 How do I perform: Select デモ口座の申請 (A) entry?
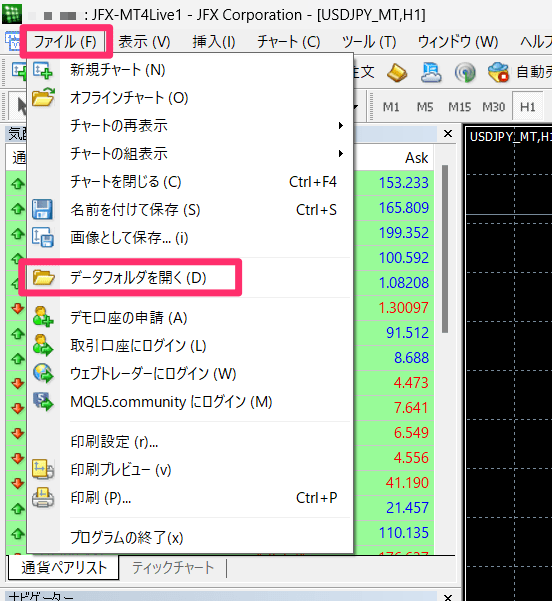point(190,318)
